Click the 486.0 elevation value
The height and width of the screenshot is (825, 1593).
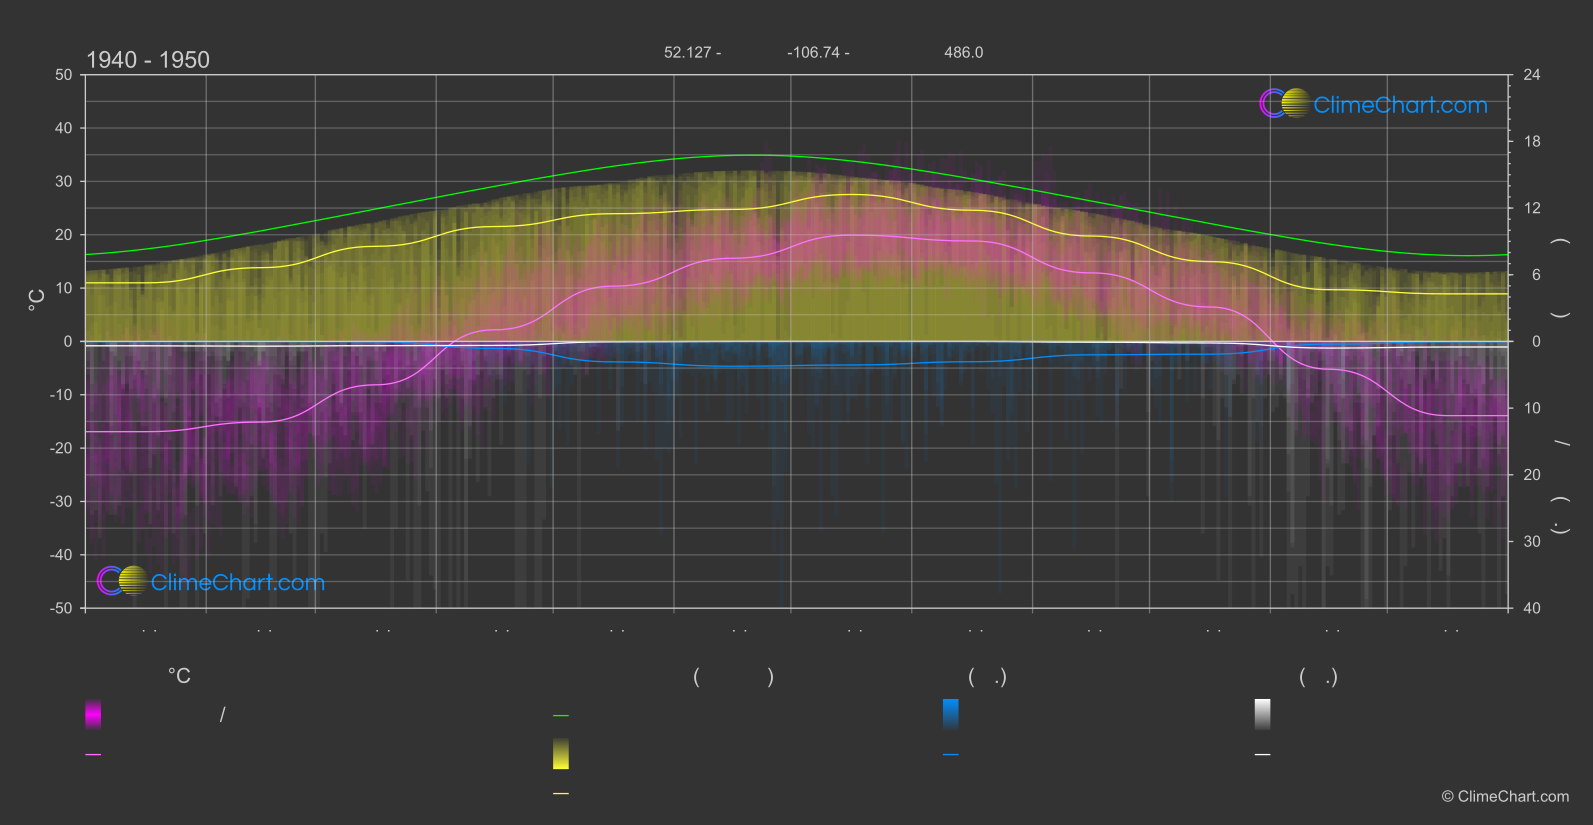(964, 52)
